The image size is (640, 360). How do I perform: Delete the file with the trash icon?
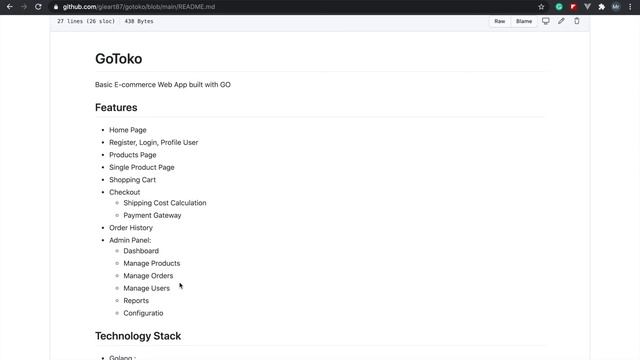(577, 21)
